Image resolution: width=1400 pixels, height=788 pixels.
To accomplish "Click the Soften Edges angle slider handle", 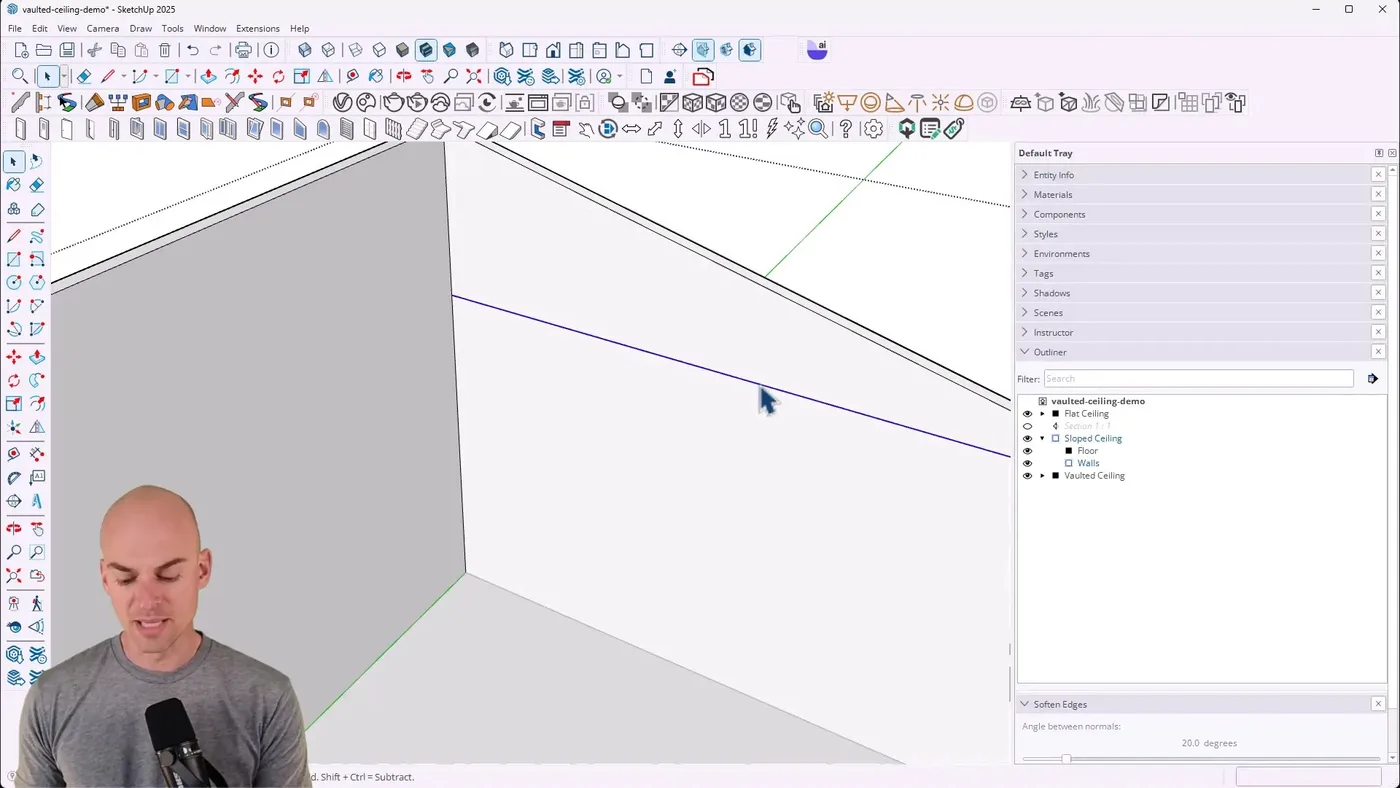I will [x=1066, y=759].
